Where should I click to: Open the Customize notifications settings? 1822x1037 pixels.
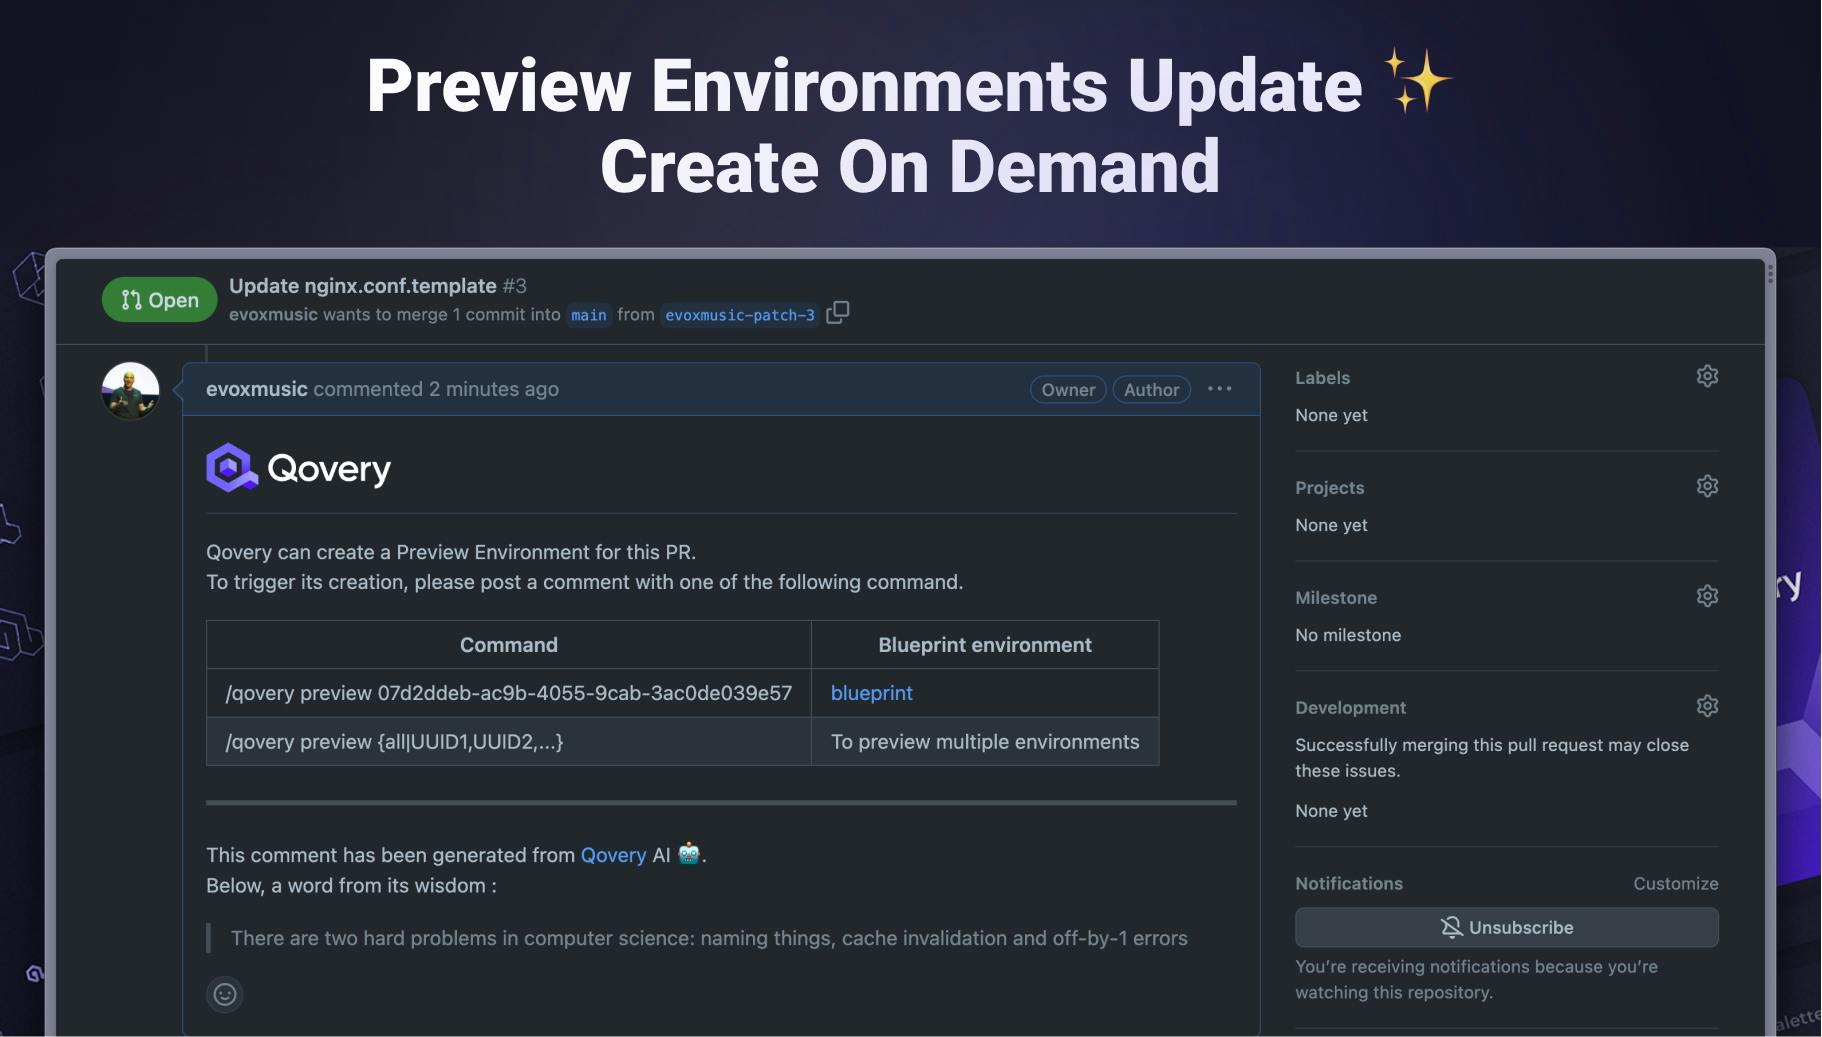click(1675, 883)
